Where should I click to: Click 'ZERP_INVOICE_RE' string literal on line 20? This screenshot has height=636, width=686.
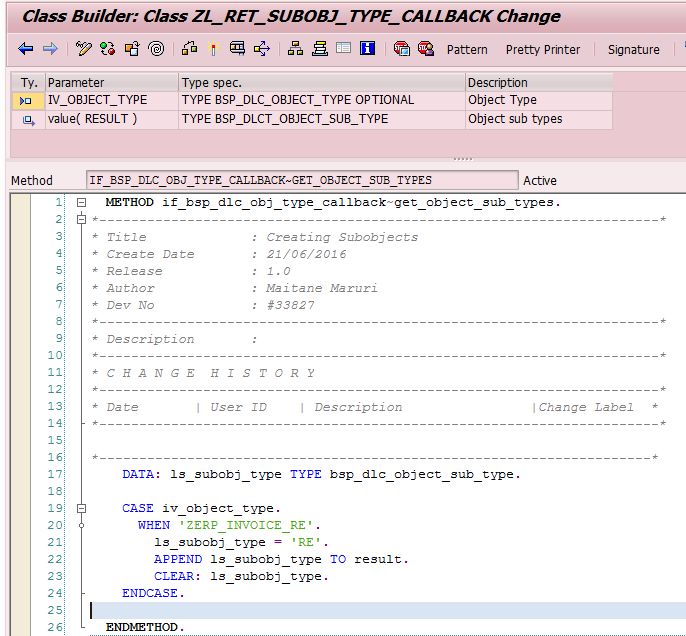point(246,525)
